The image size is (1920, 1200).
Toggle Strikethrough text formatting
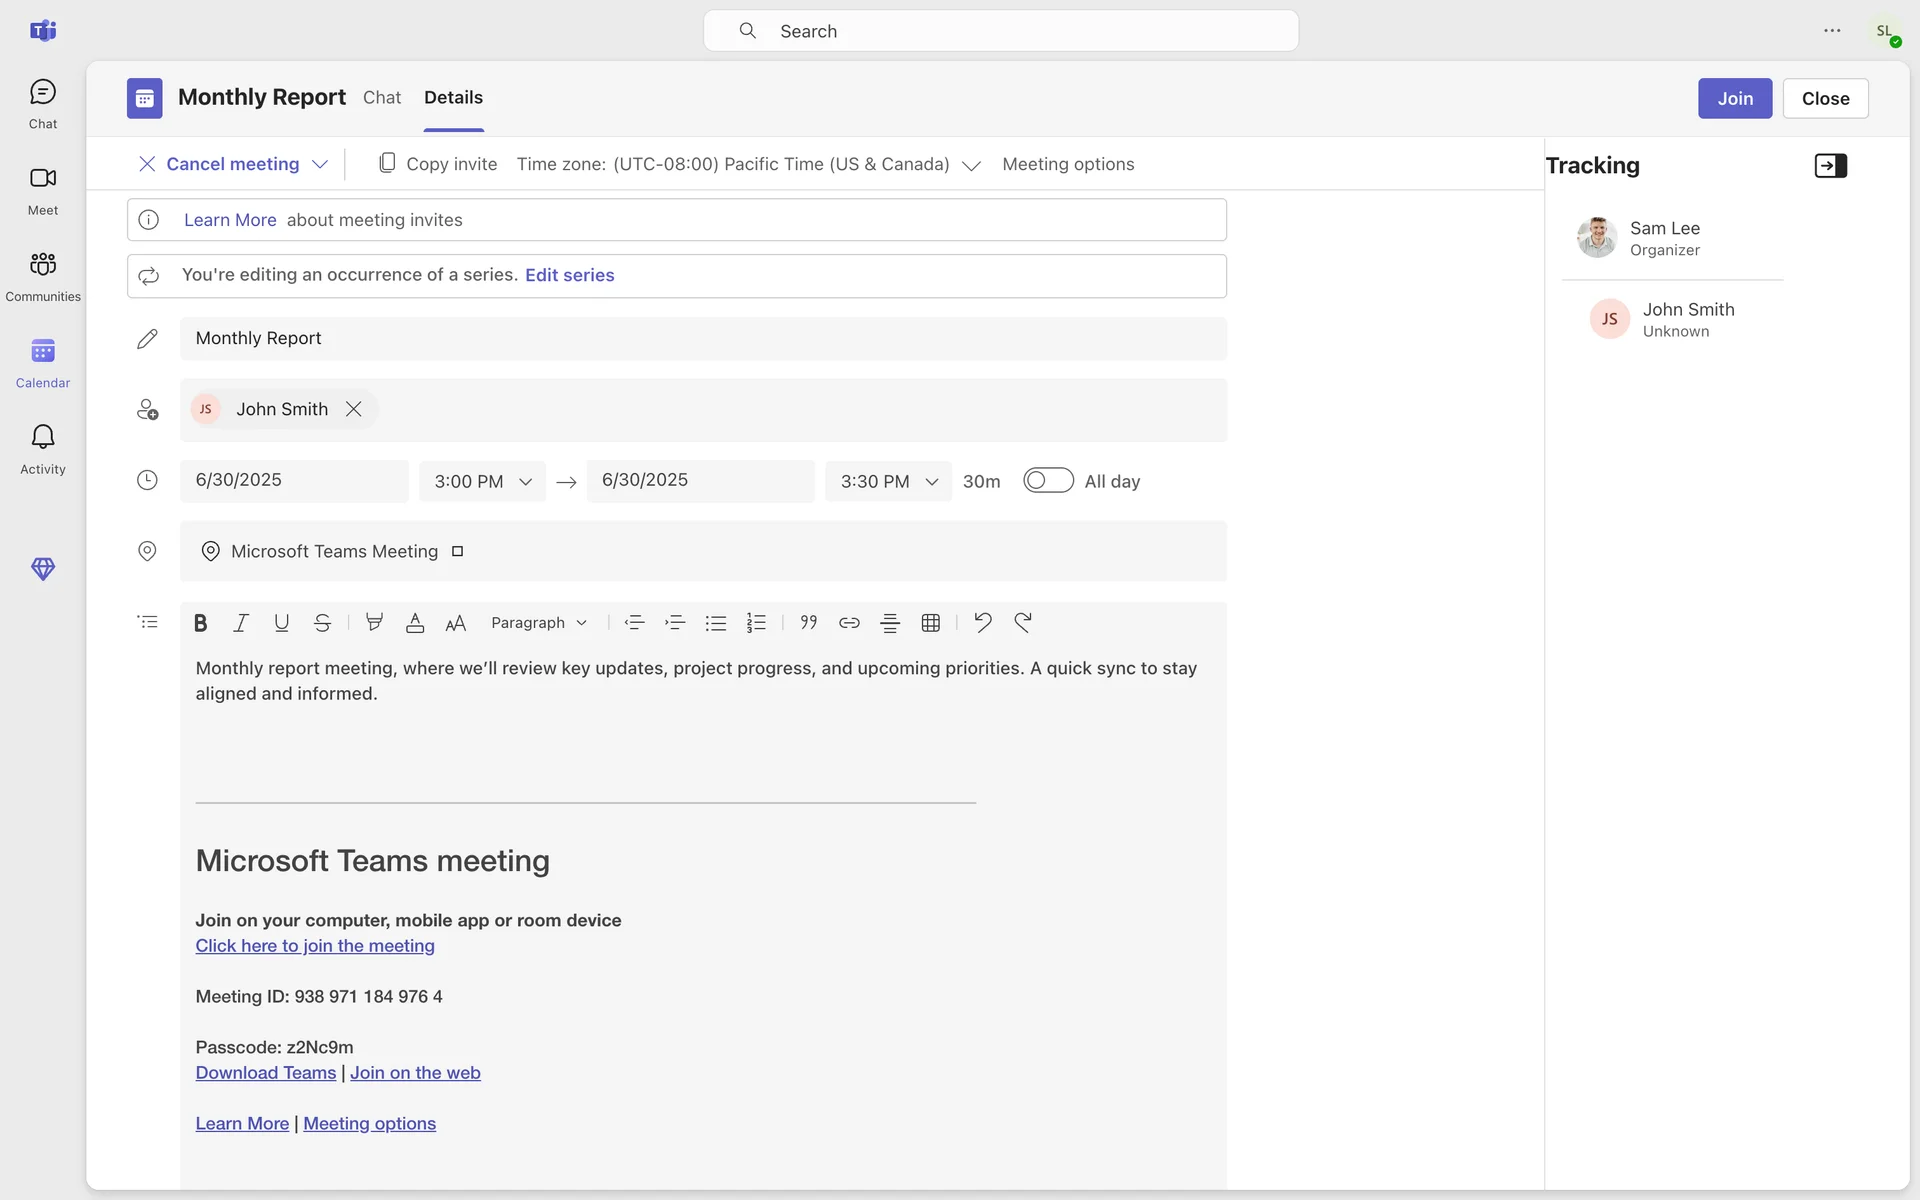(322, 623)
